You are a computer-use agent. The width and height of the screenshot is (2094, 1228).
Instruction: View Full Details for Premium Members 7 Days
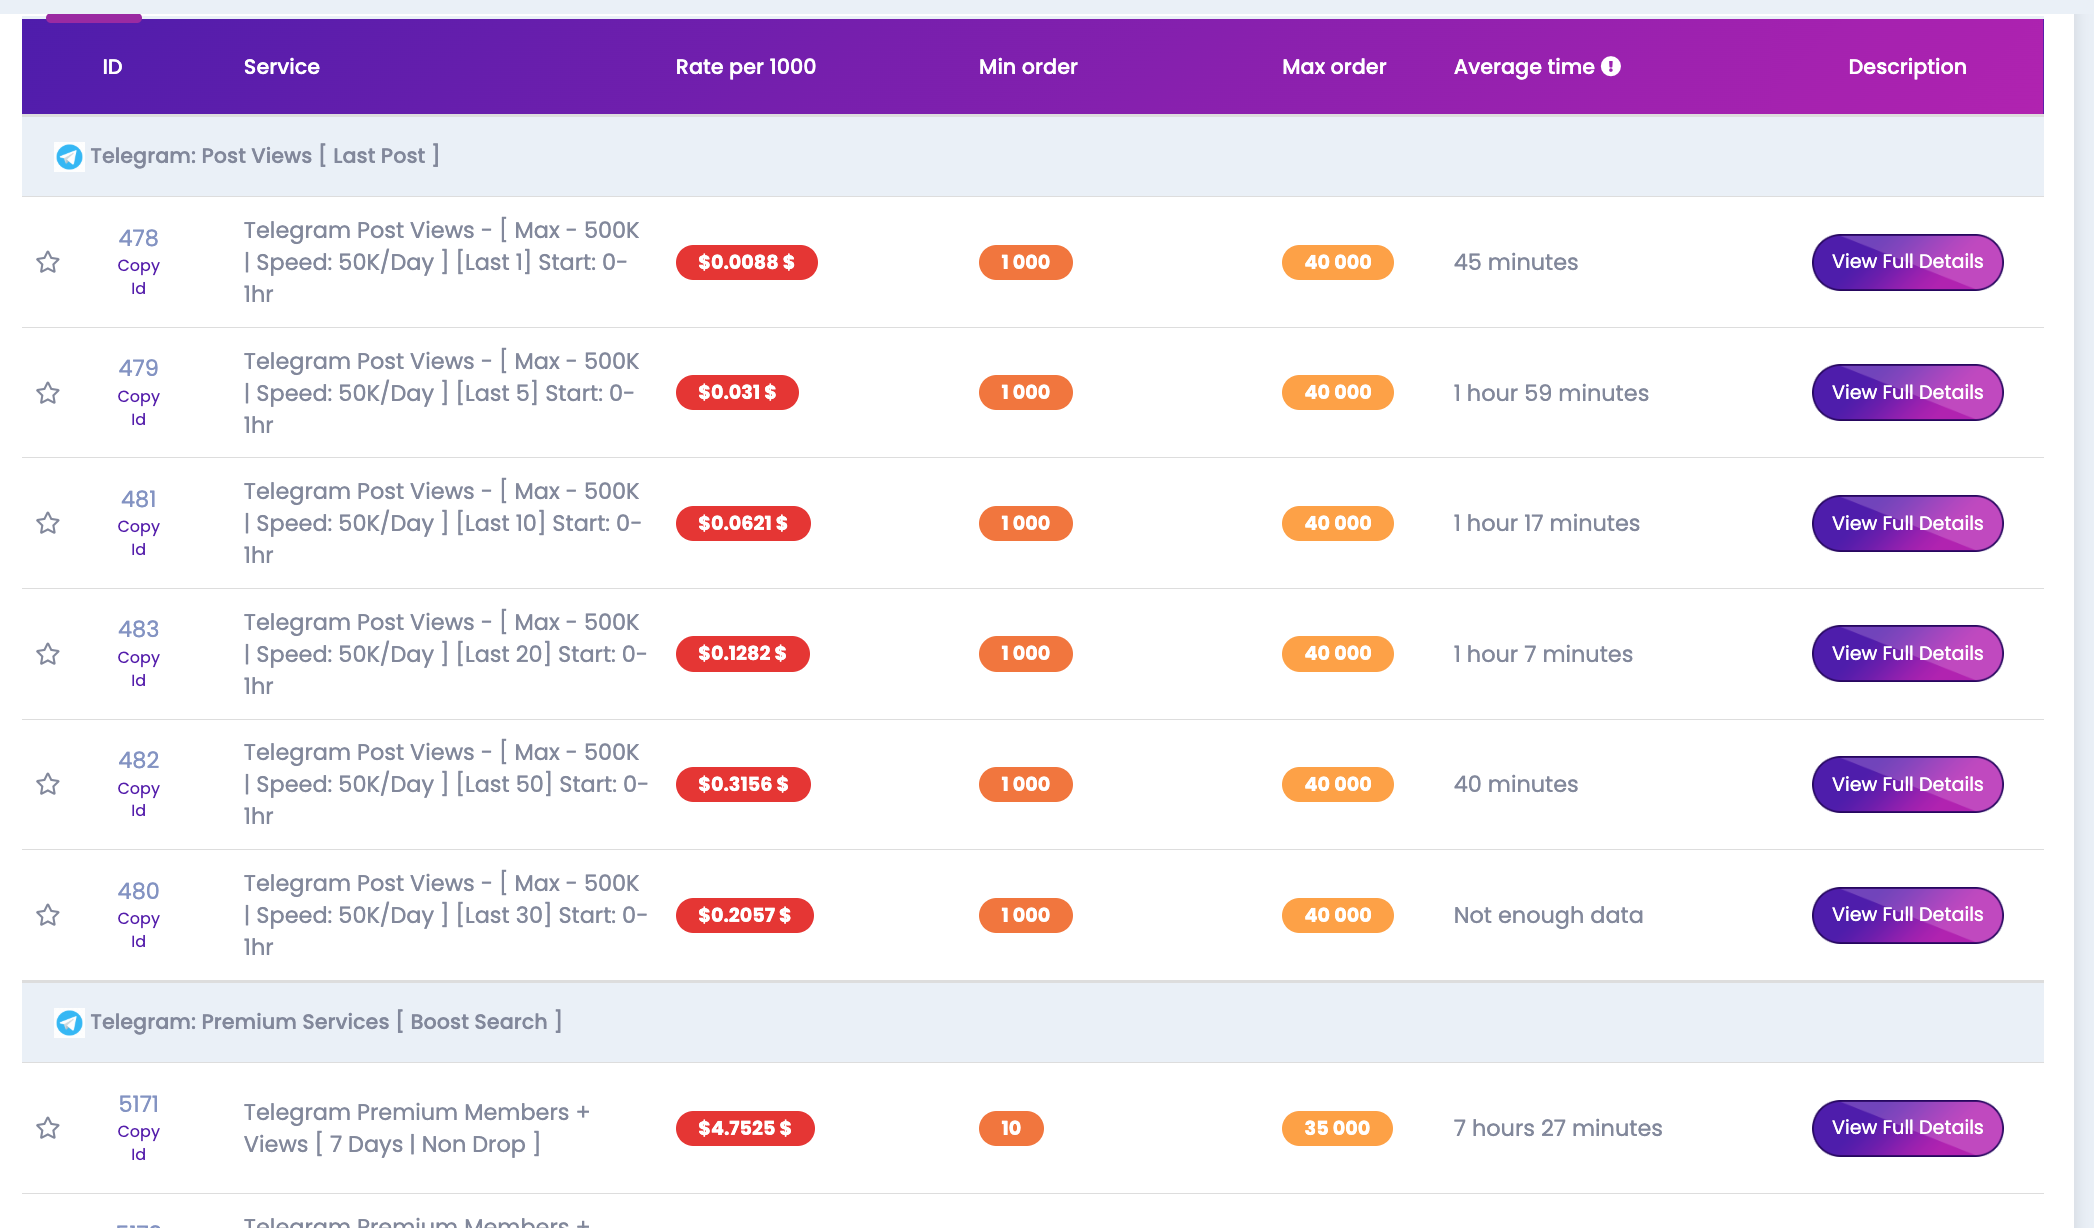pyautogui.click(x=1907, y=1128)
